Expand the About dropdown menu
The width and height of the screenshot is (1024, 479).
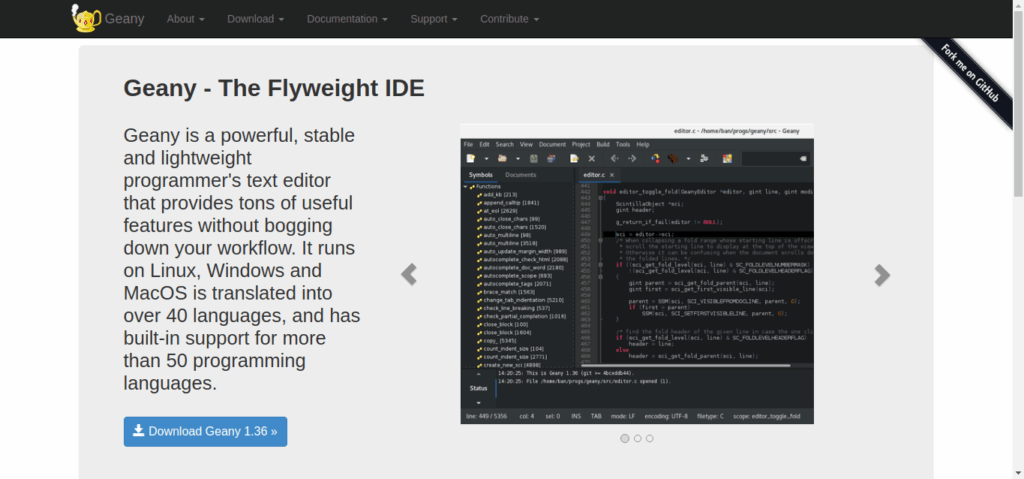pos(185,19)
